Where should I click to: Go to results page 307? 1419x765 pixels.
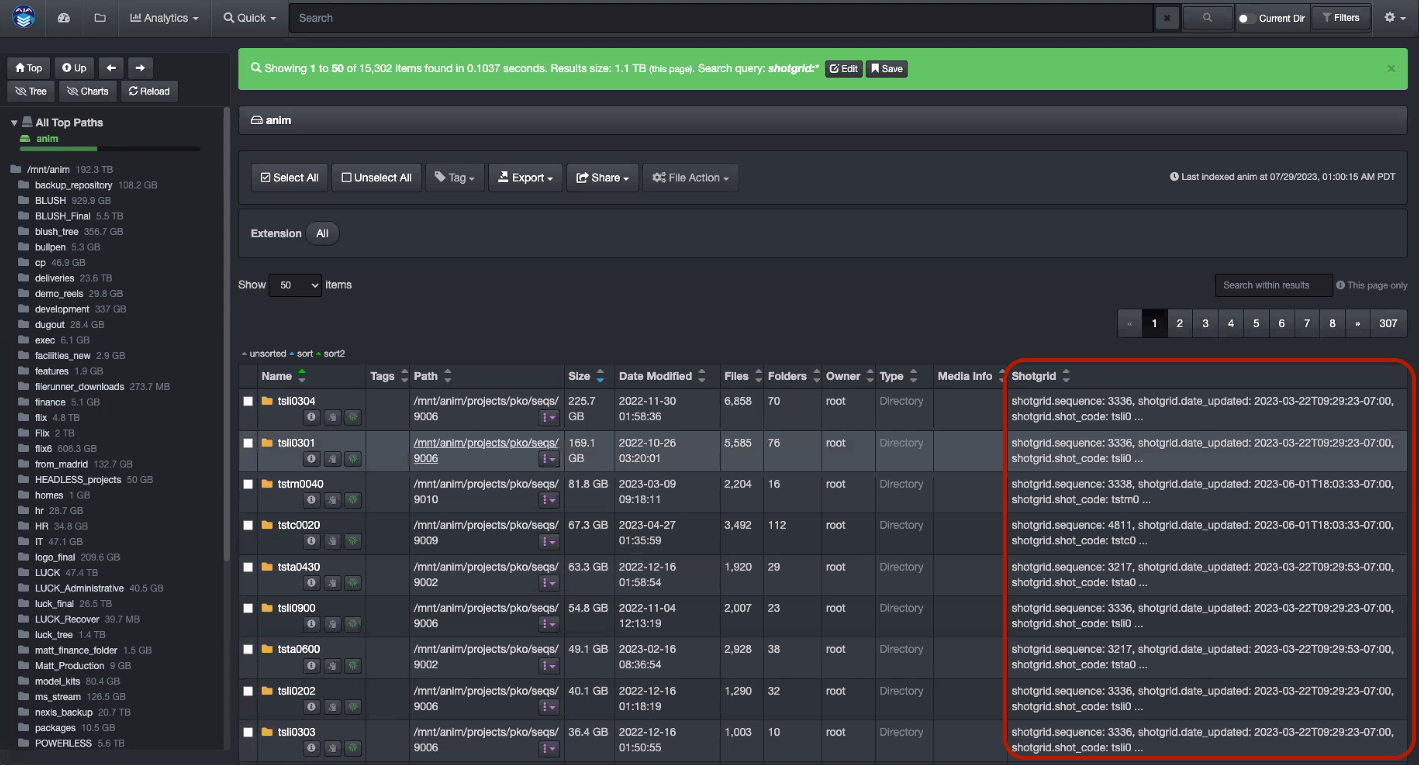point(1388,323)
